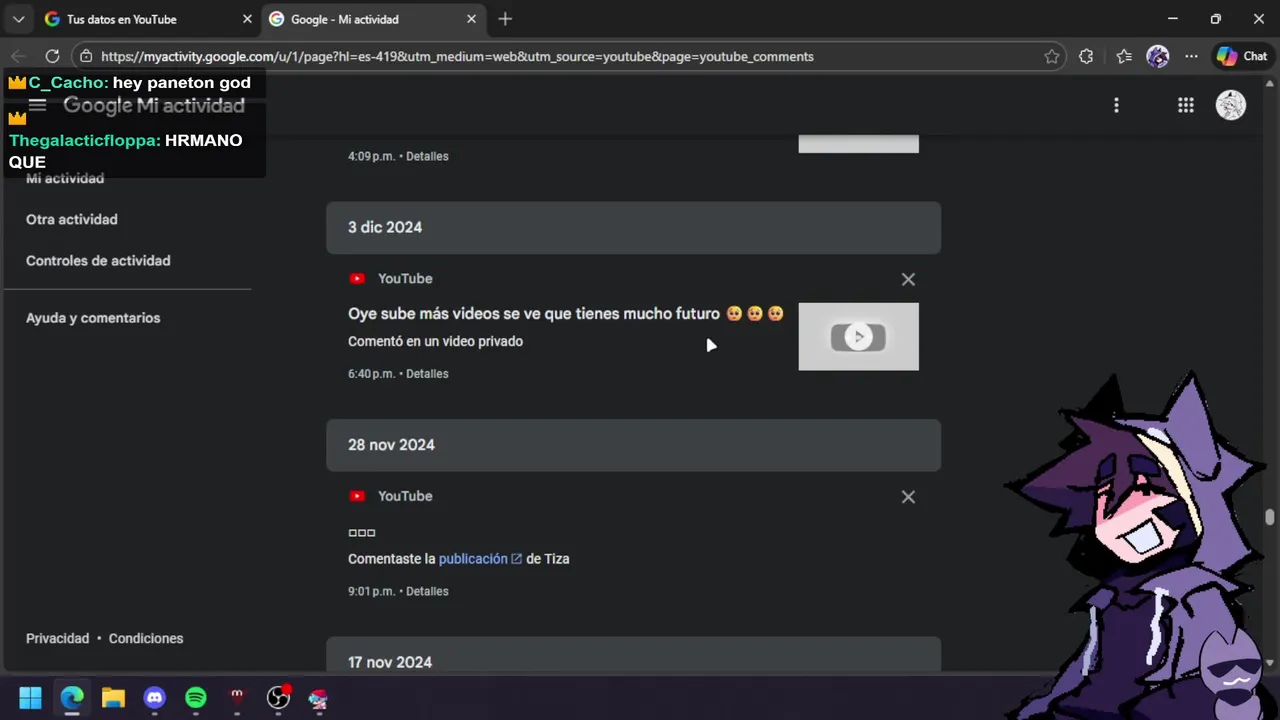Open File Explorer from the taskbar
Viewport: 1280px width, 720px height.
point(113,698)
